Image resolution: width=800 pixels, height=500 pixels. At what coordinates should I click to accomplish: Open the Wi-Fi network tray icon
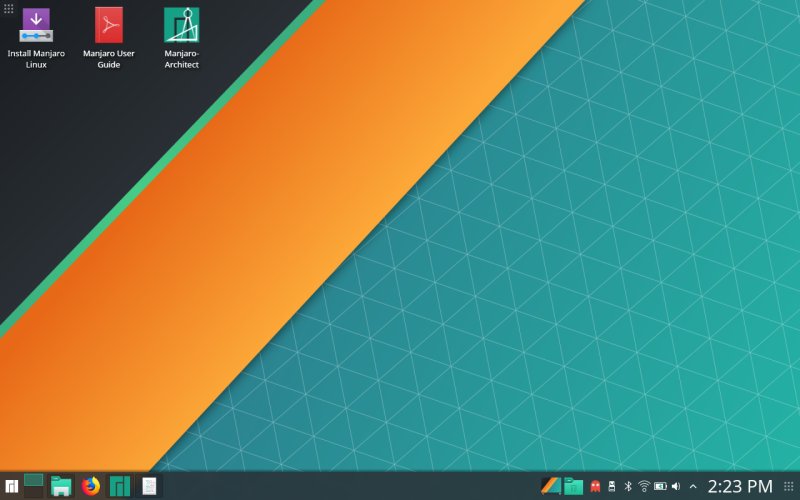point(644,486)
